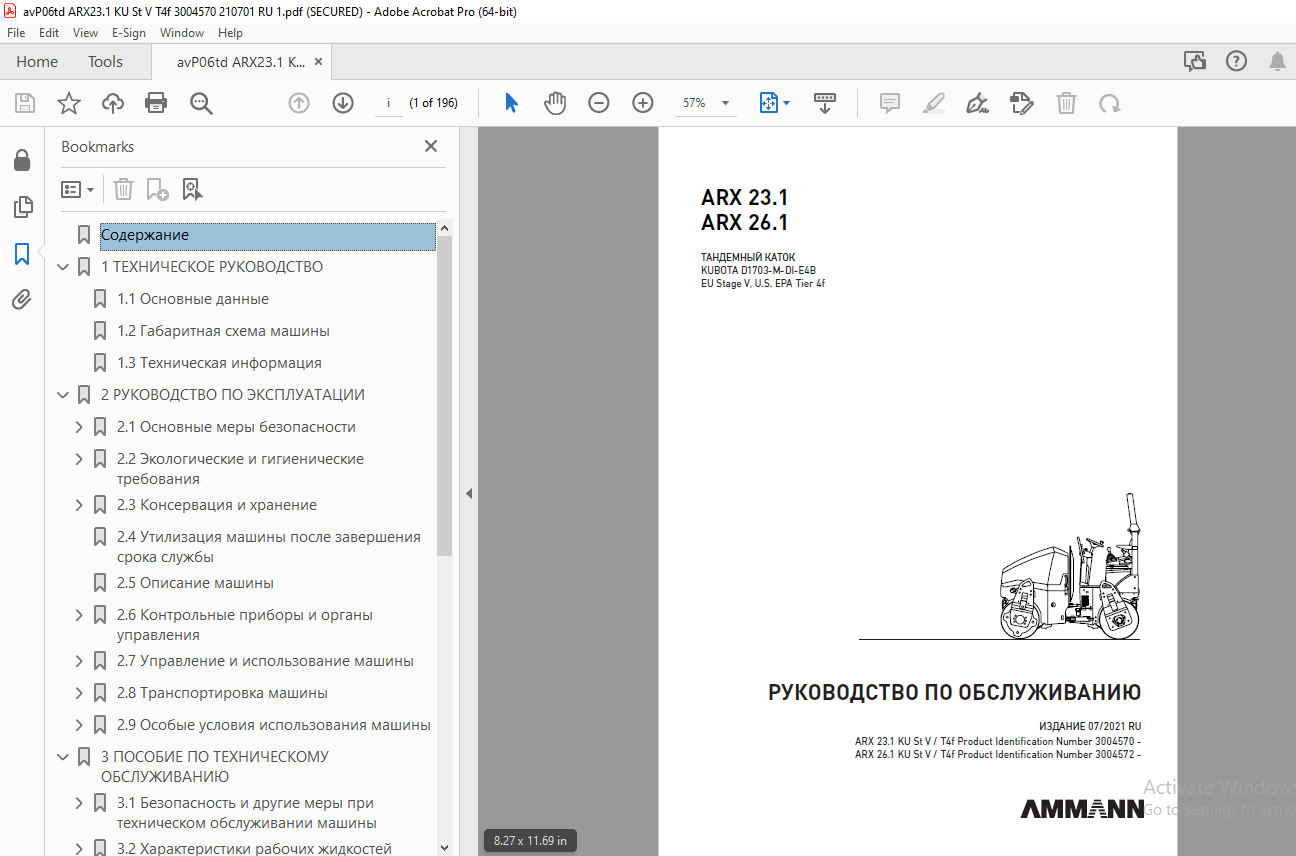Close the avP06td ARX23.1 document tab
1296x856 pixels.
click(319, 61)
